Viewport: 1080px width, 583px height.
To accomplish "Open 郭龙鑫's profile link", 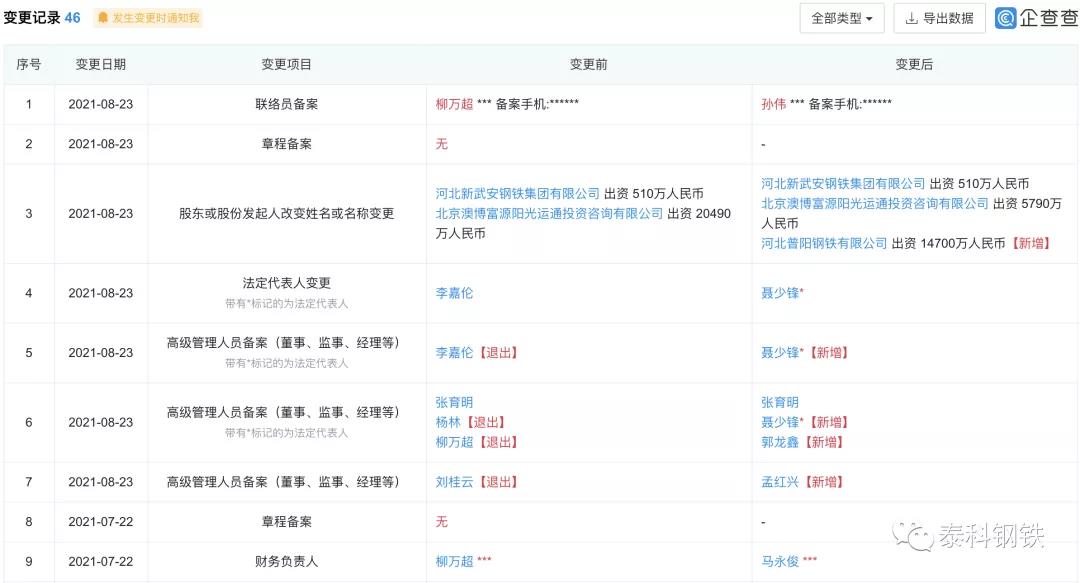I will pyautogui.click(x=780, y=442).
